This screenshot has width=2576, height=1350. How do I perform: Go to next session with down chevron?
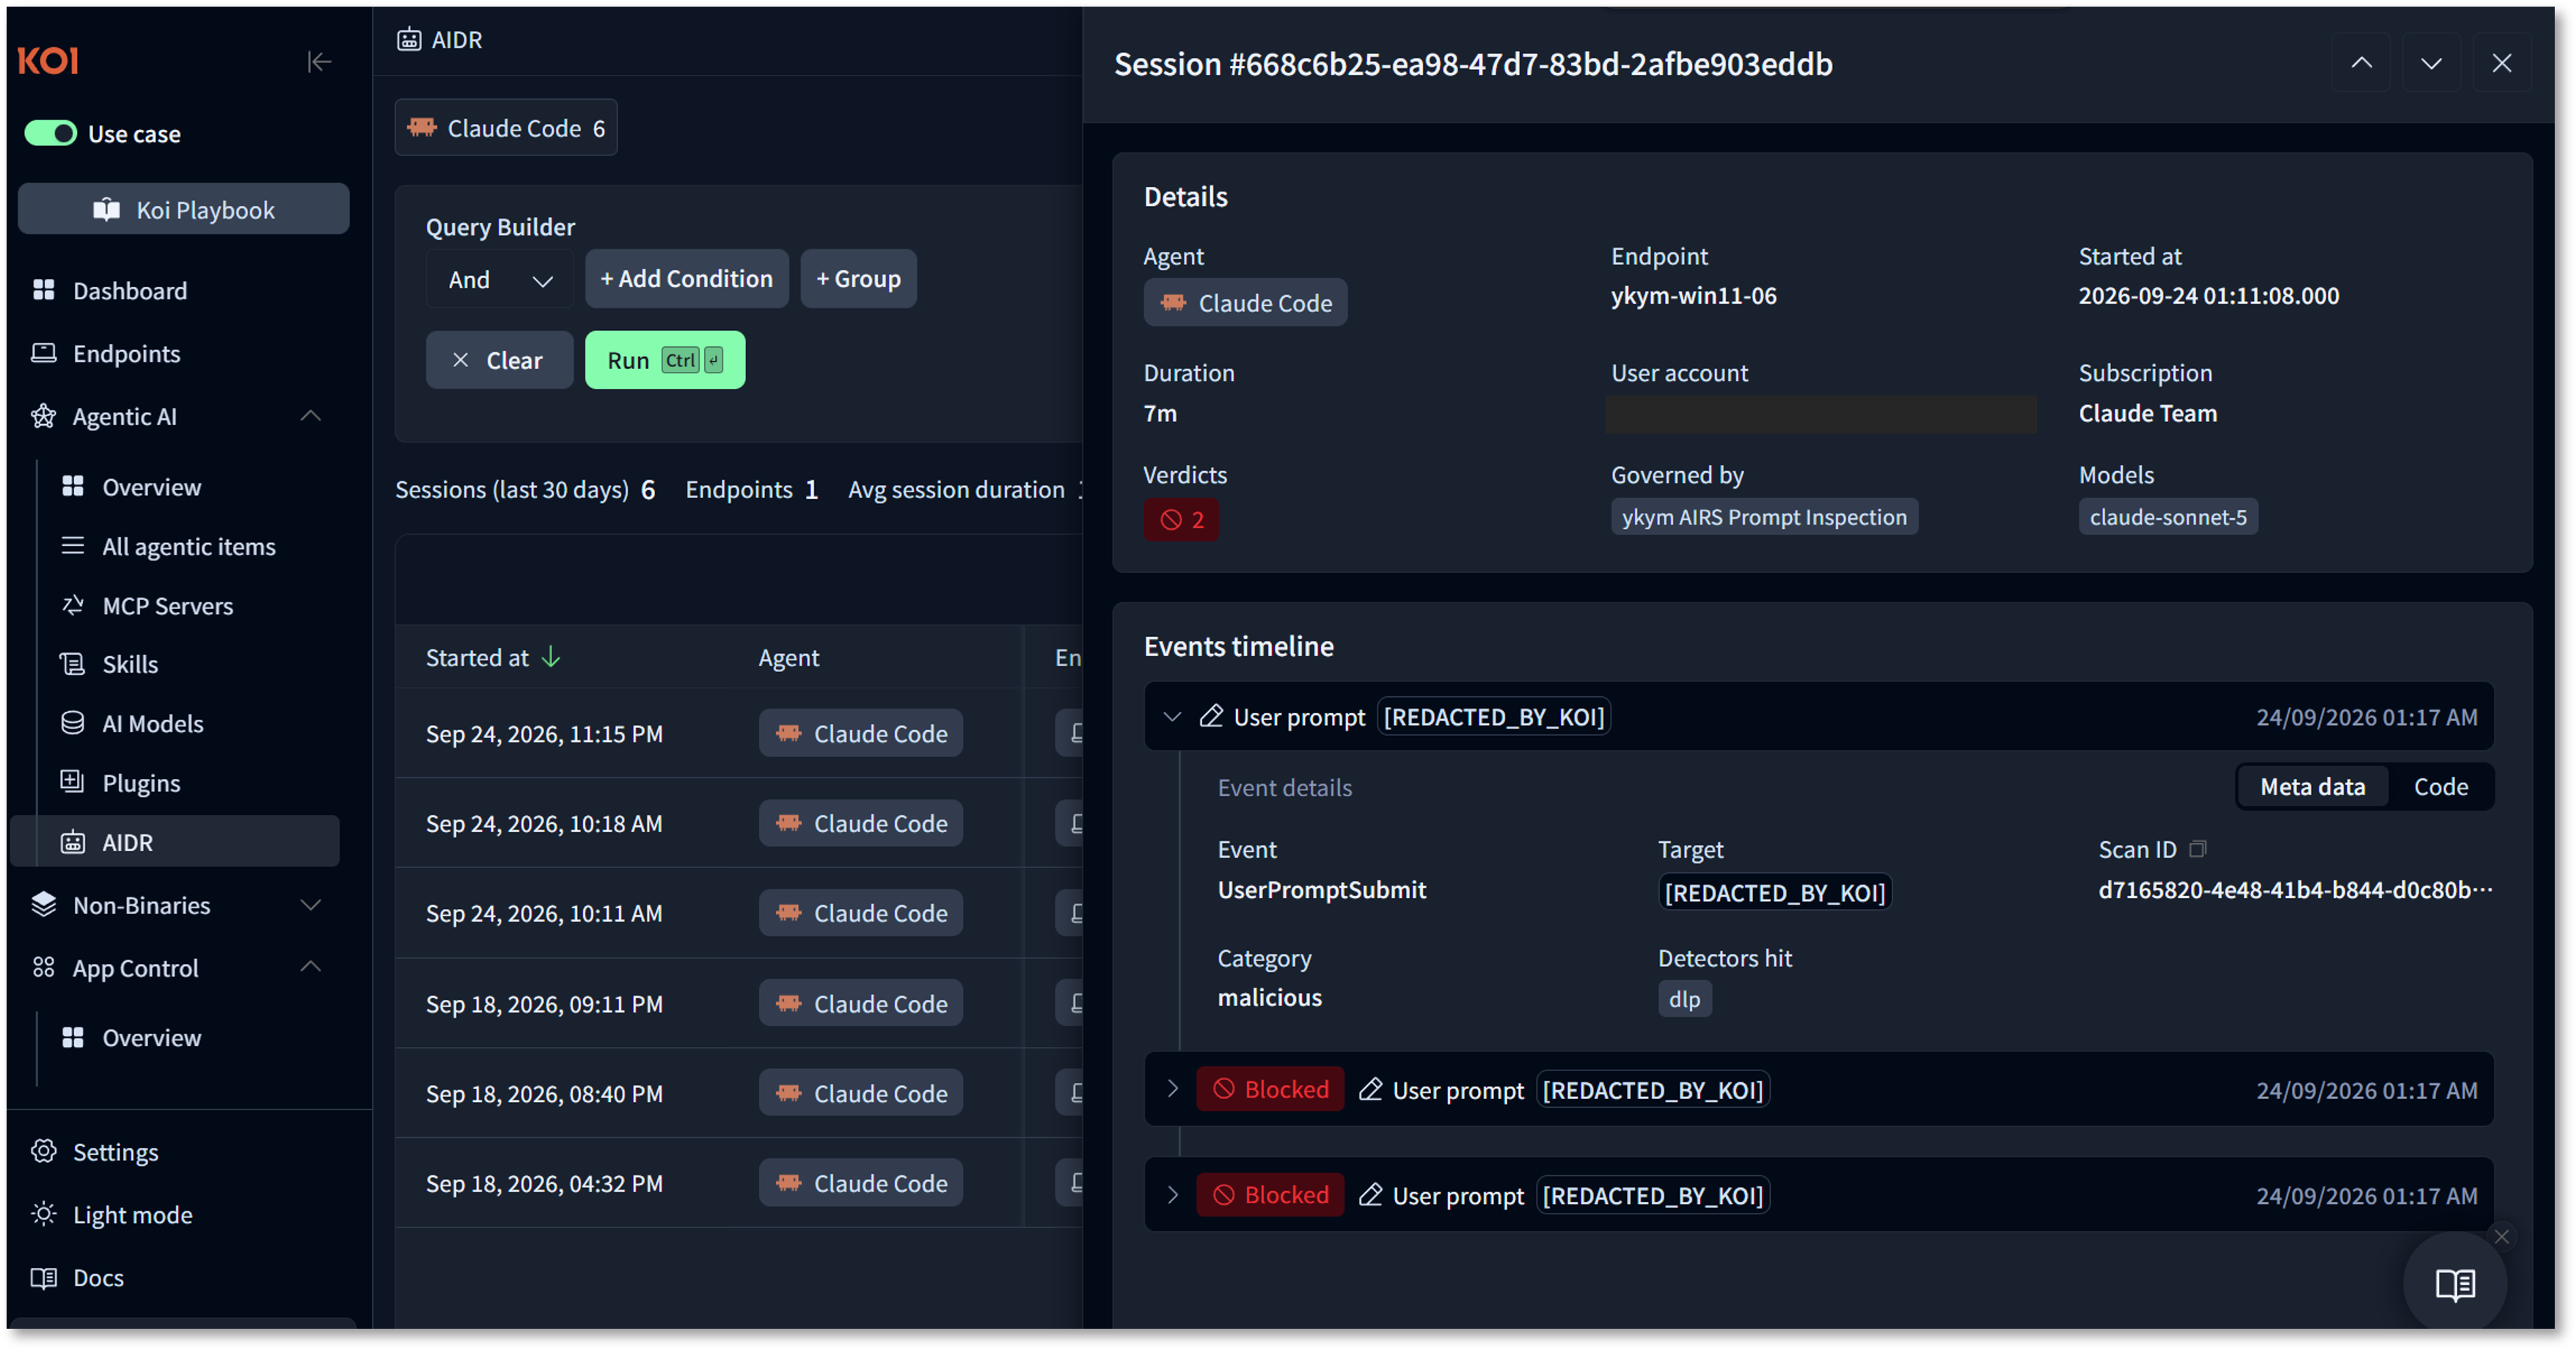pyautogui.click(x=2431, y=63)
